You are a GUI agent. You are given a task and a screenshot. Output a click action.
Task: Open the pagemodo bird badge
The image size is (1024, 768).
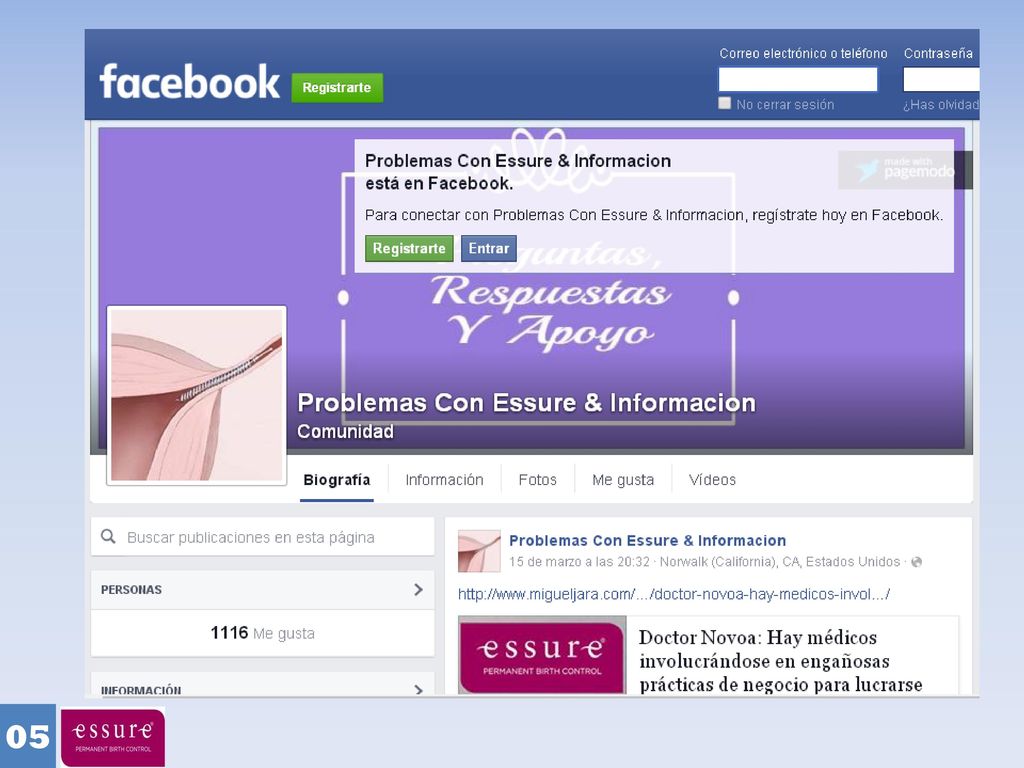[x=904, y=170]
